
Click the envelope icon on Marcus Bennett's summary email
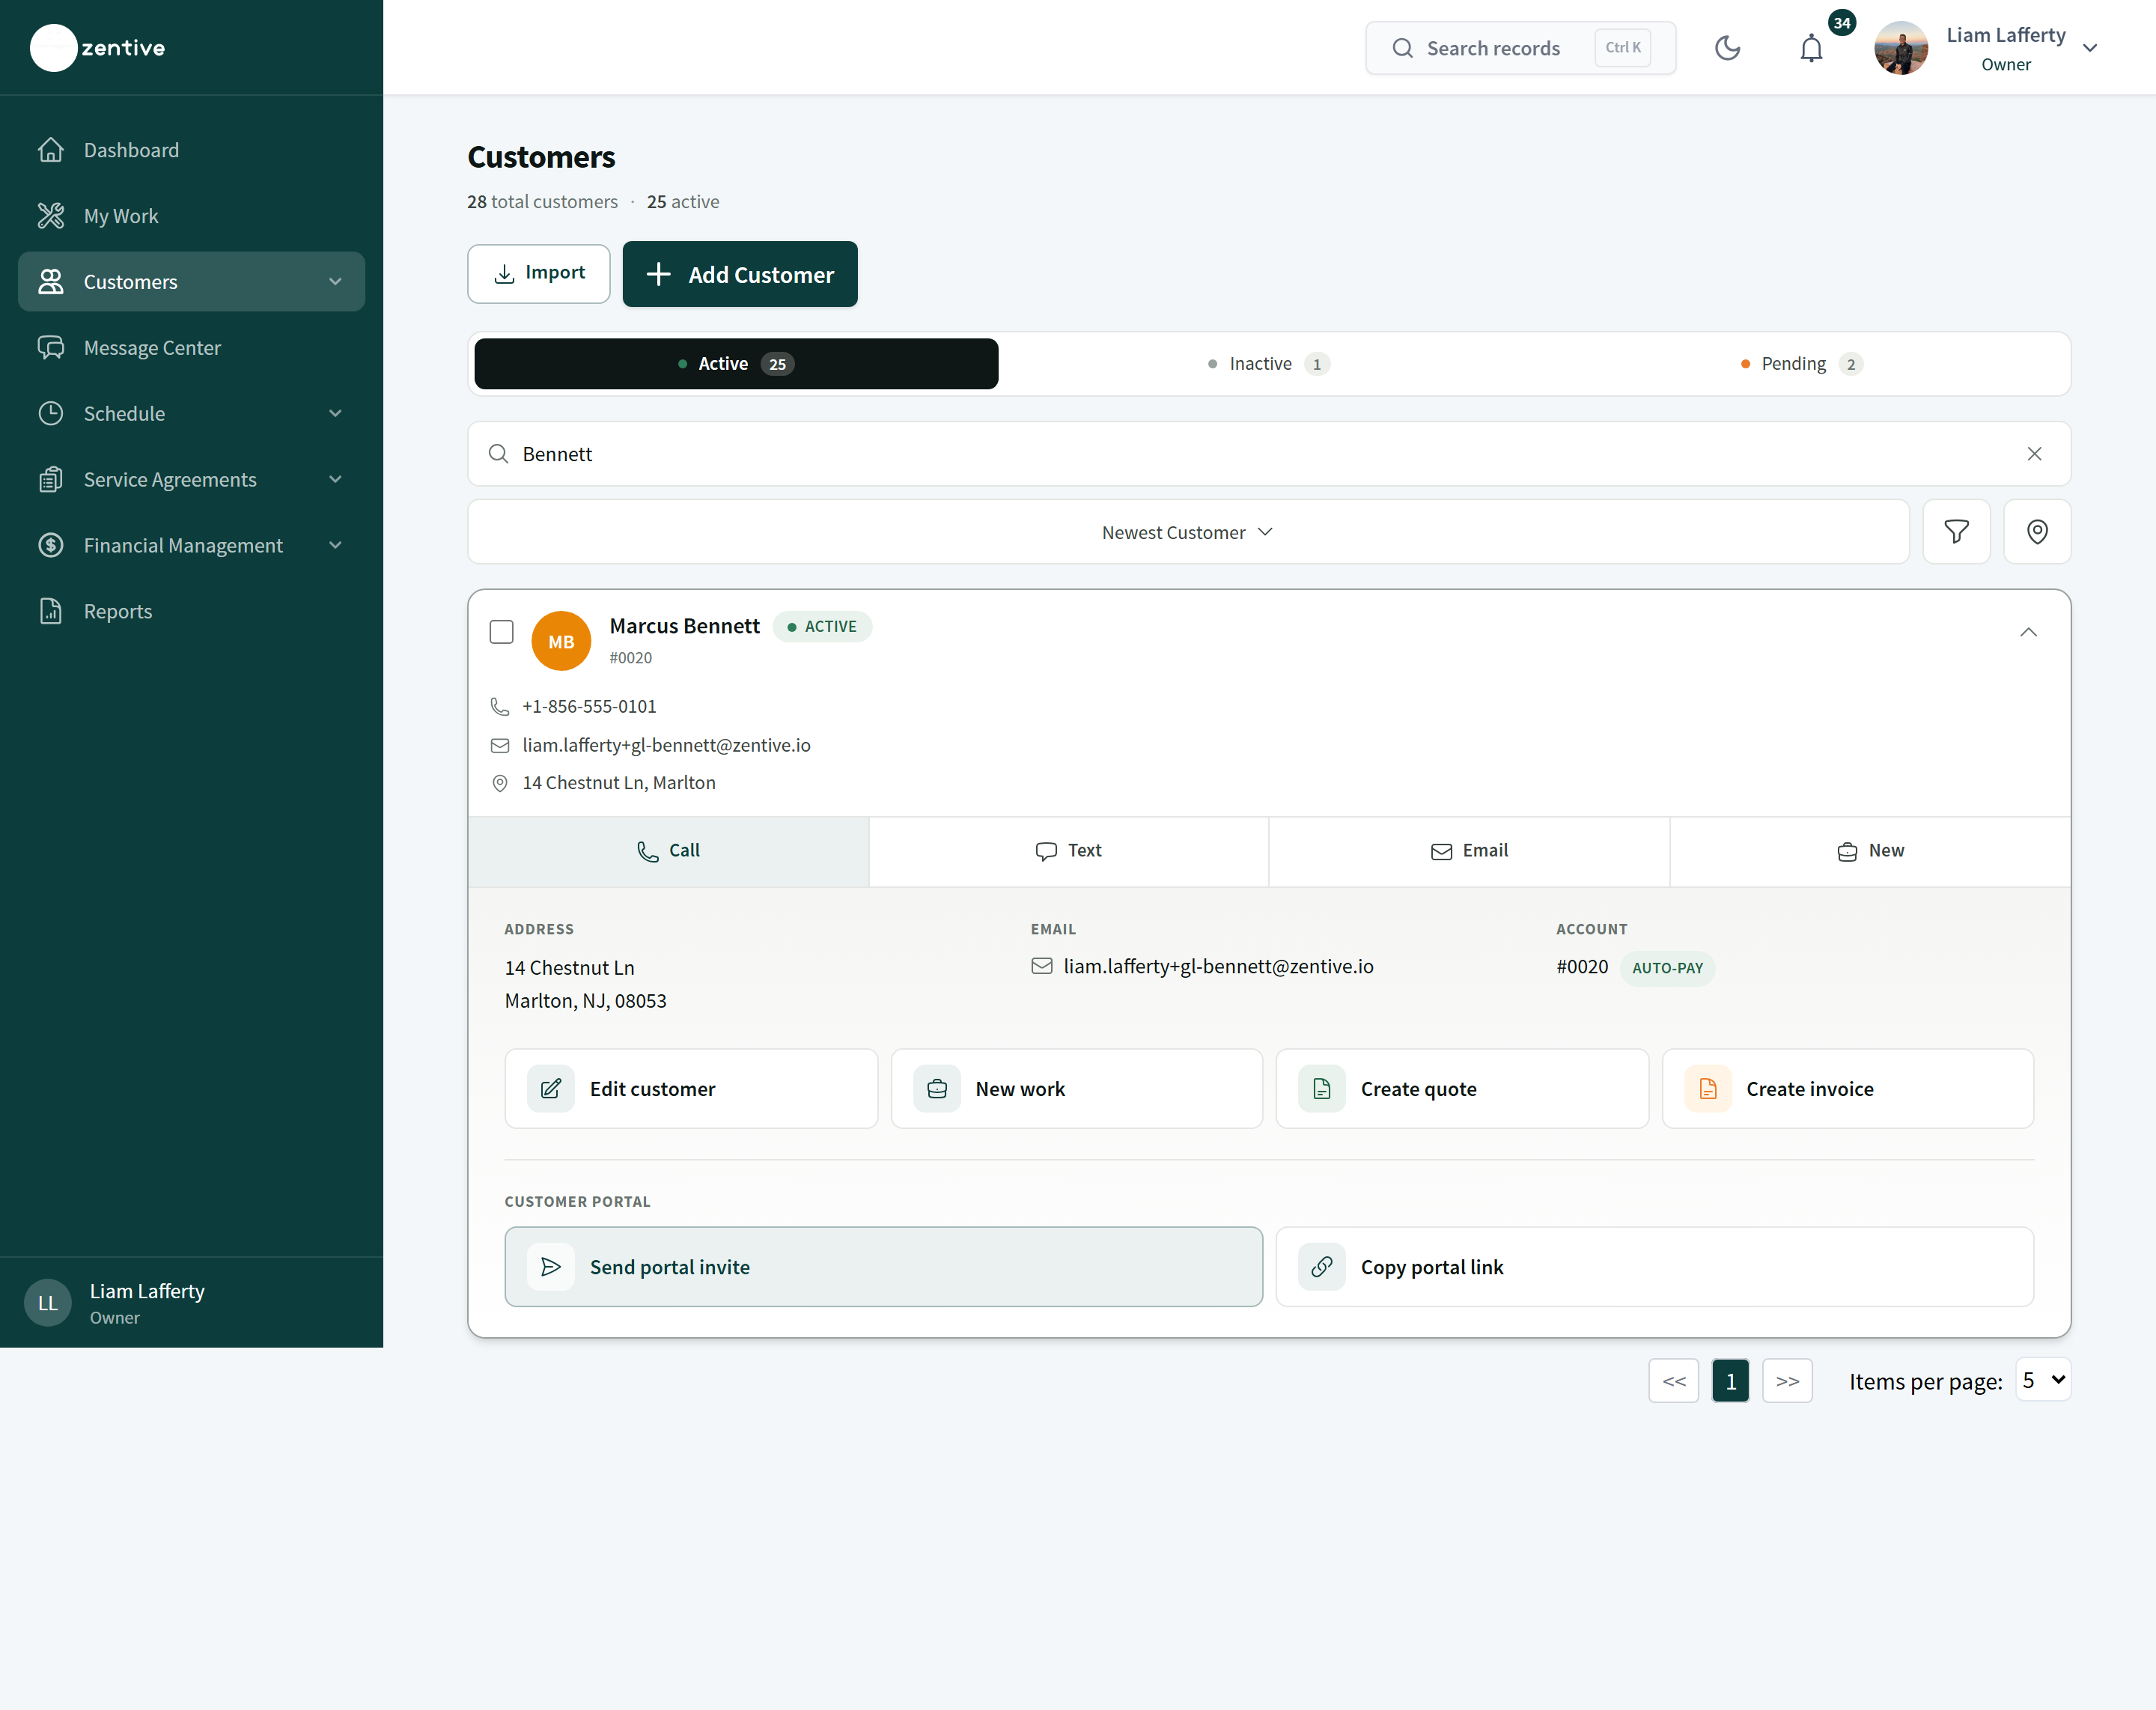tap(500, 745)
